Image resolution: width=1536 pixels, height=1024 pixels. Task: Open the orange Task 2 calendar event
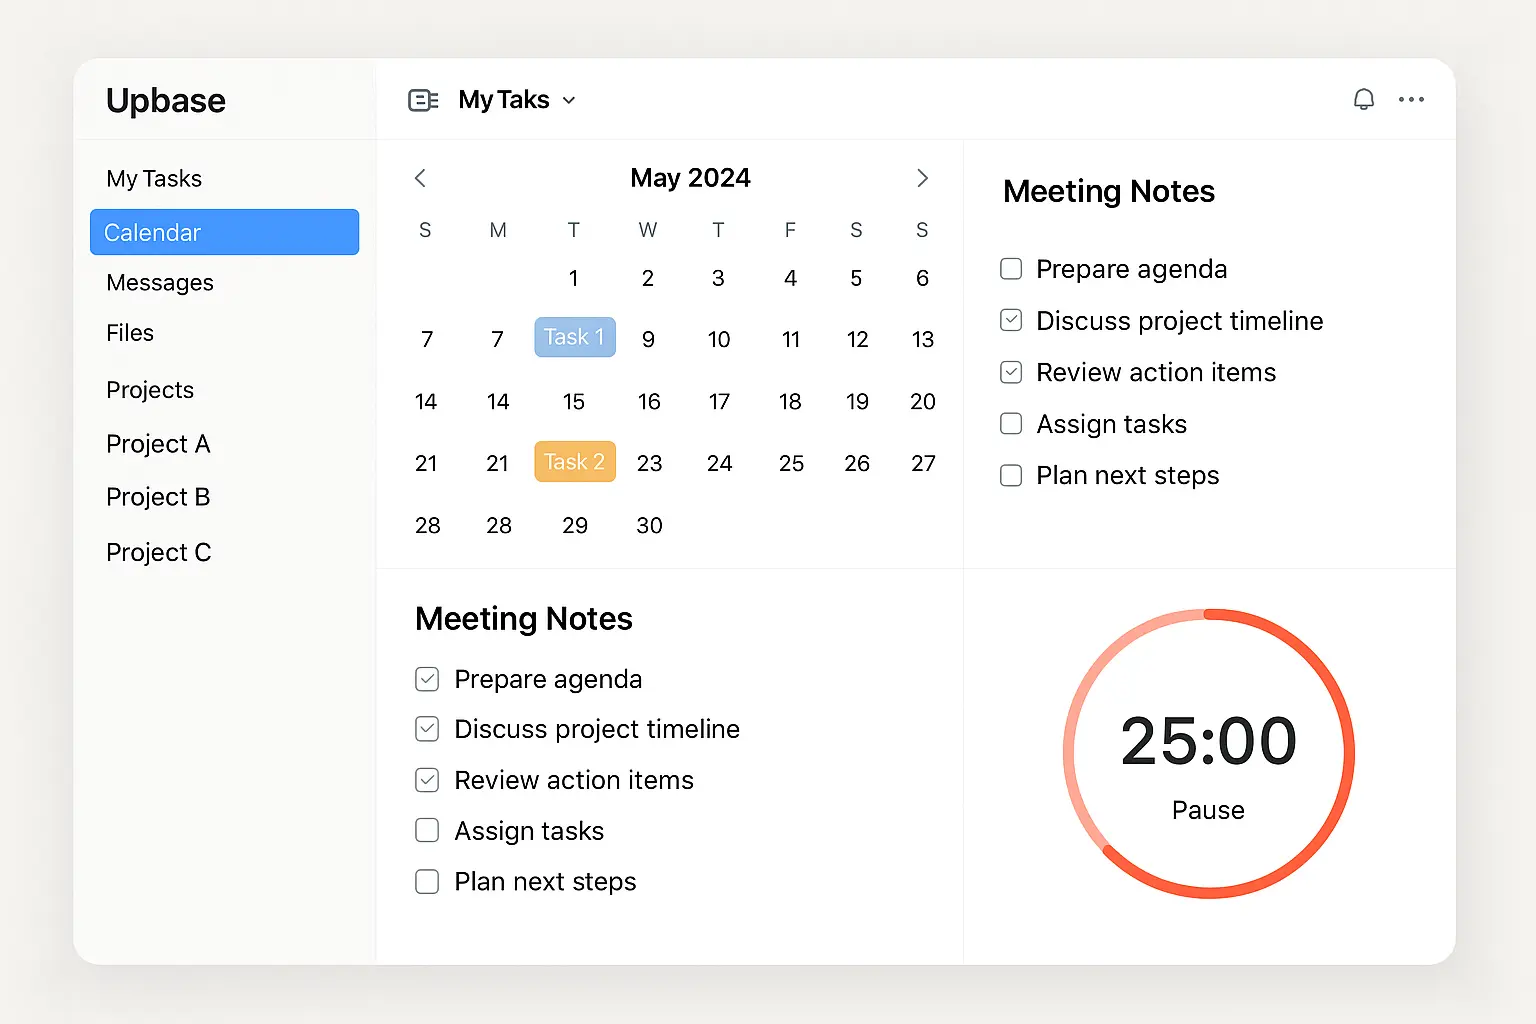[x=575, y=462]
